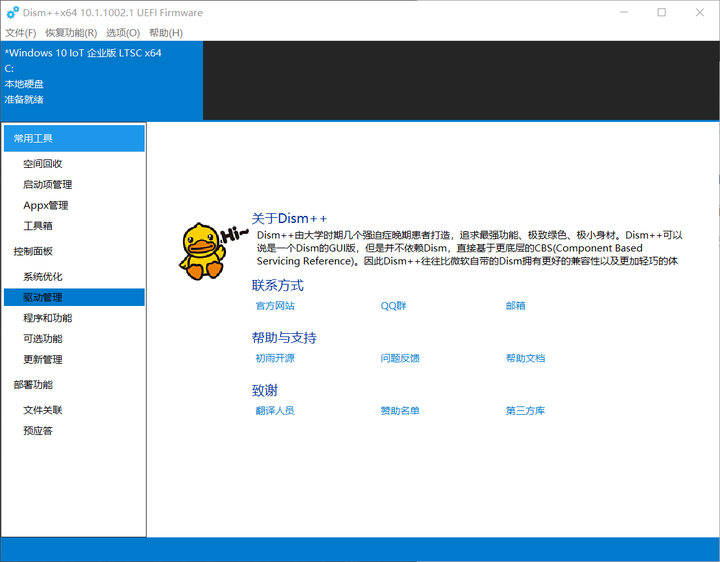The height and width of the screenshot is (562, 720).
Task: Click the 关于Dism++ heading
Action: tap(289, 218)
